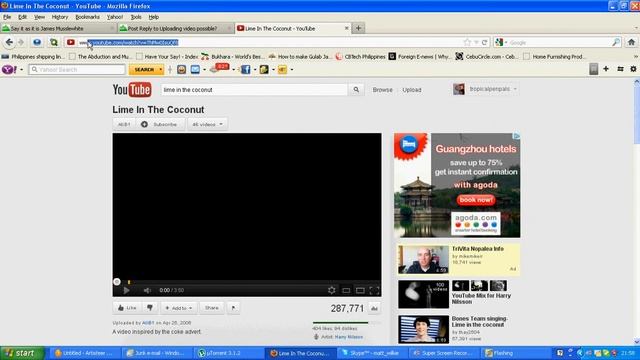This screenshot has width=640, height=360.
Task: Click the smiley face icon on Yahoo toolbar
Action: click(x=182, y=69)
